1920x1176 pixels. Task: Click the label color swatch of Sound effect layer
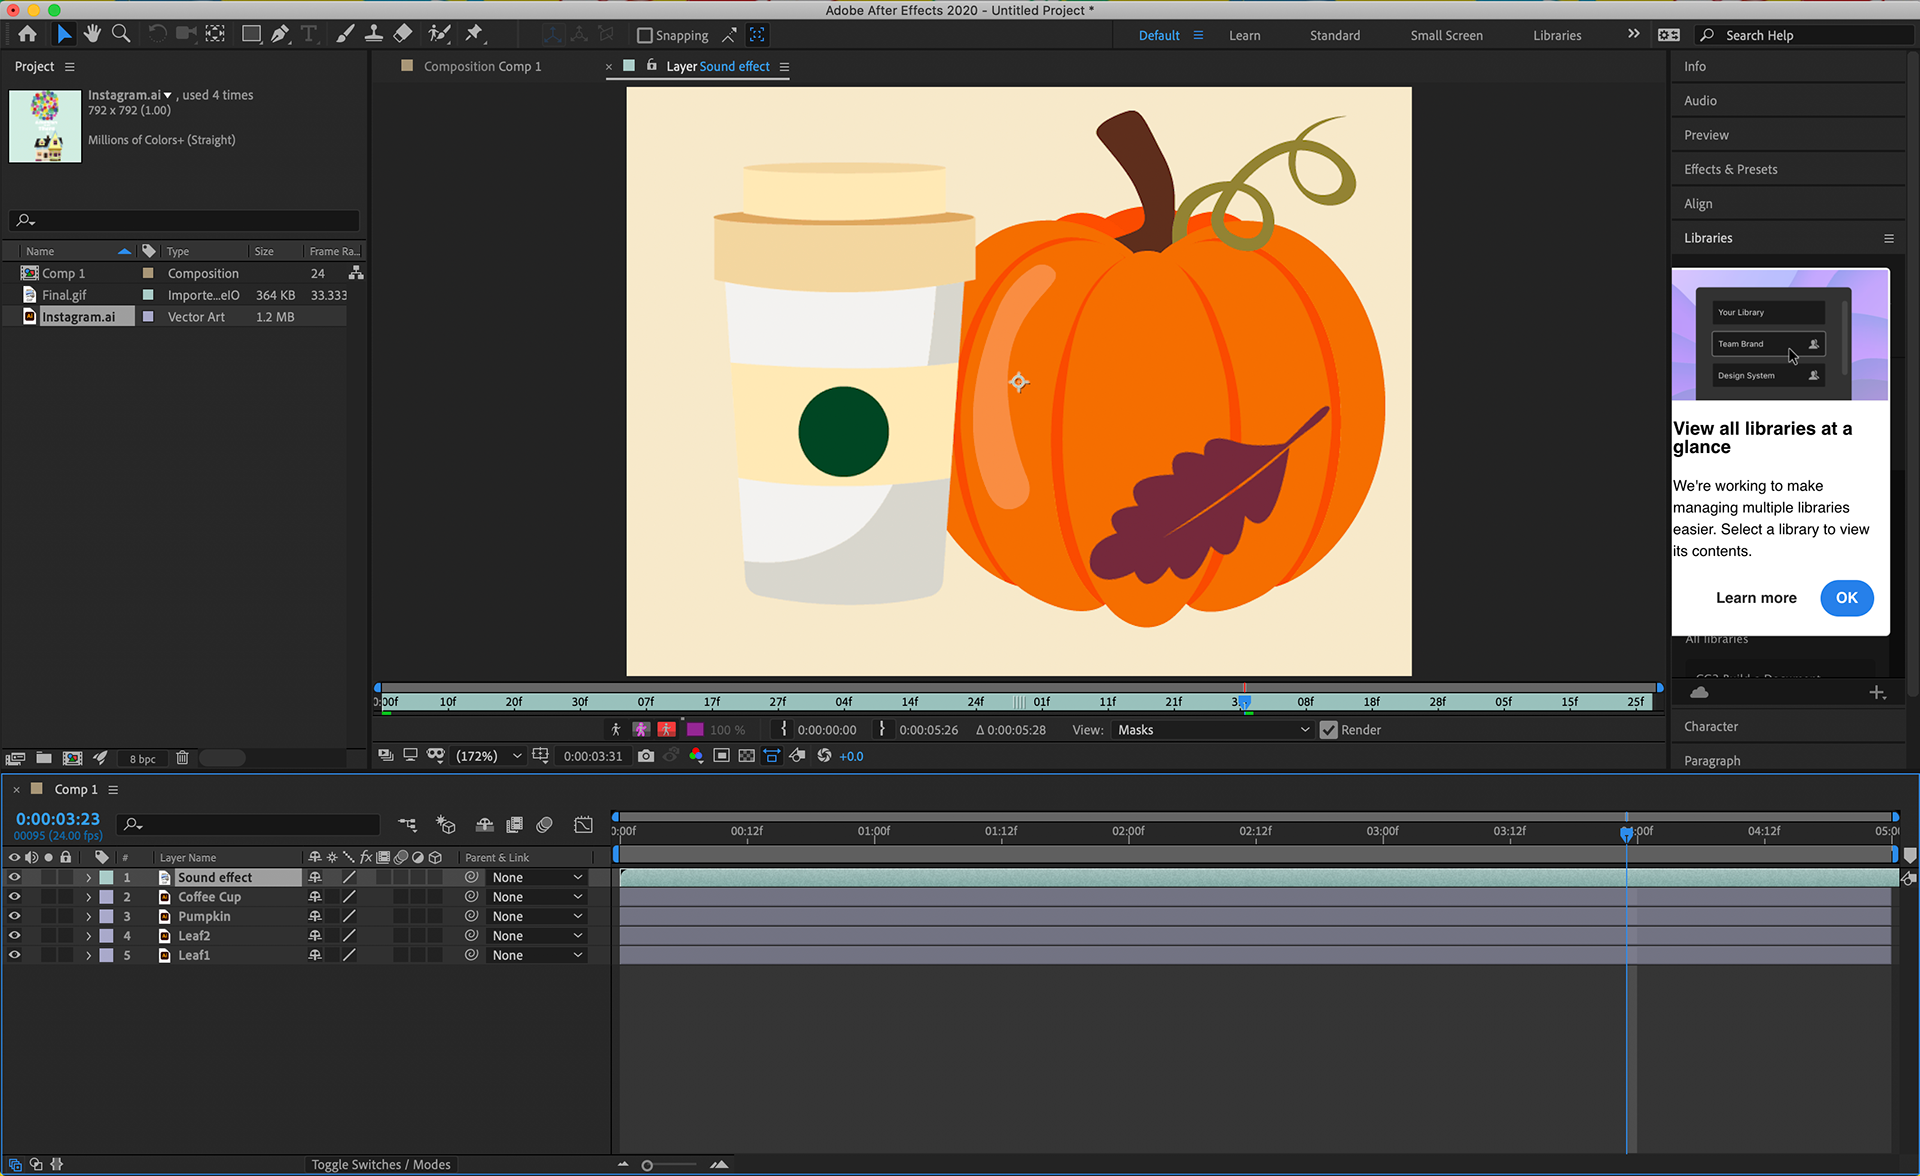[x=106, y=877]
